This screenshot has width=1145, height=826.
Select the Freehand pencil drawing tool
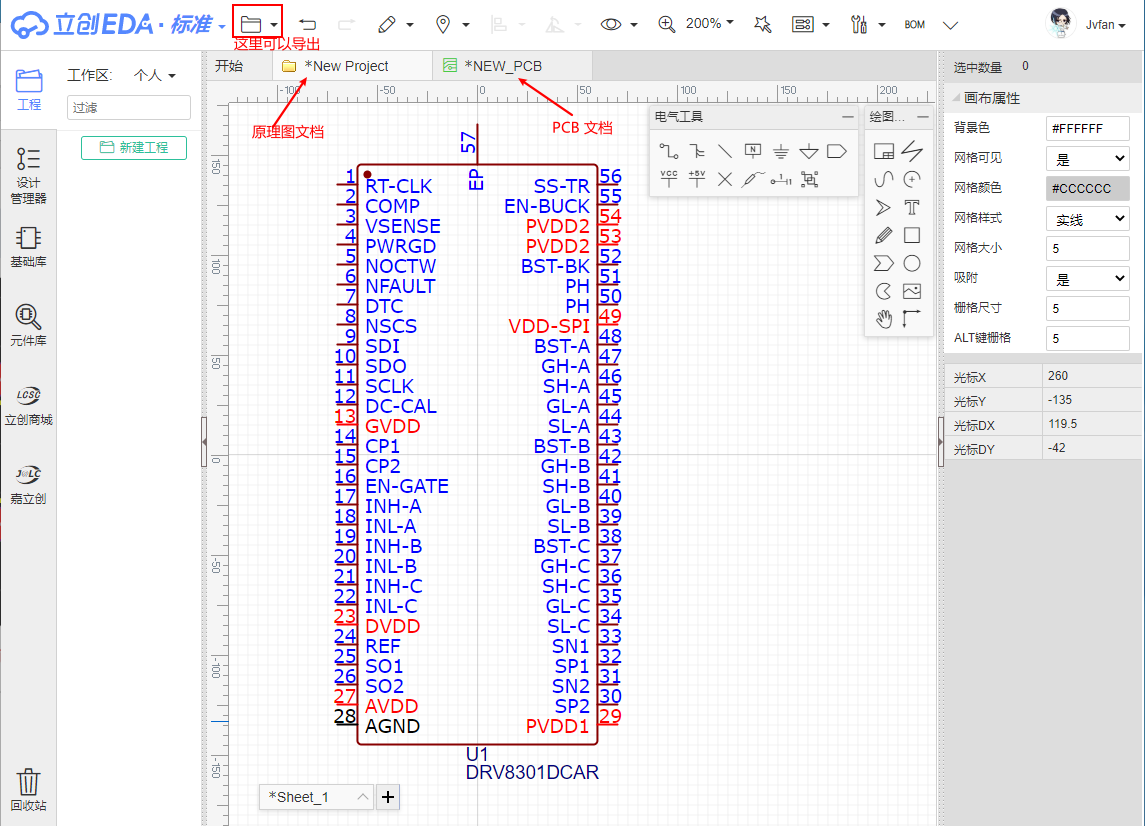point(884,235)
